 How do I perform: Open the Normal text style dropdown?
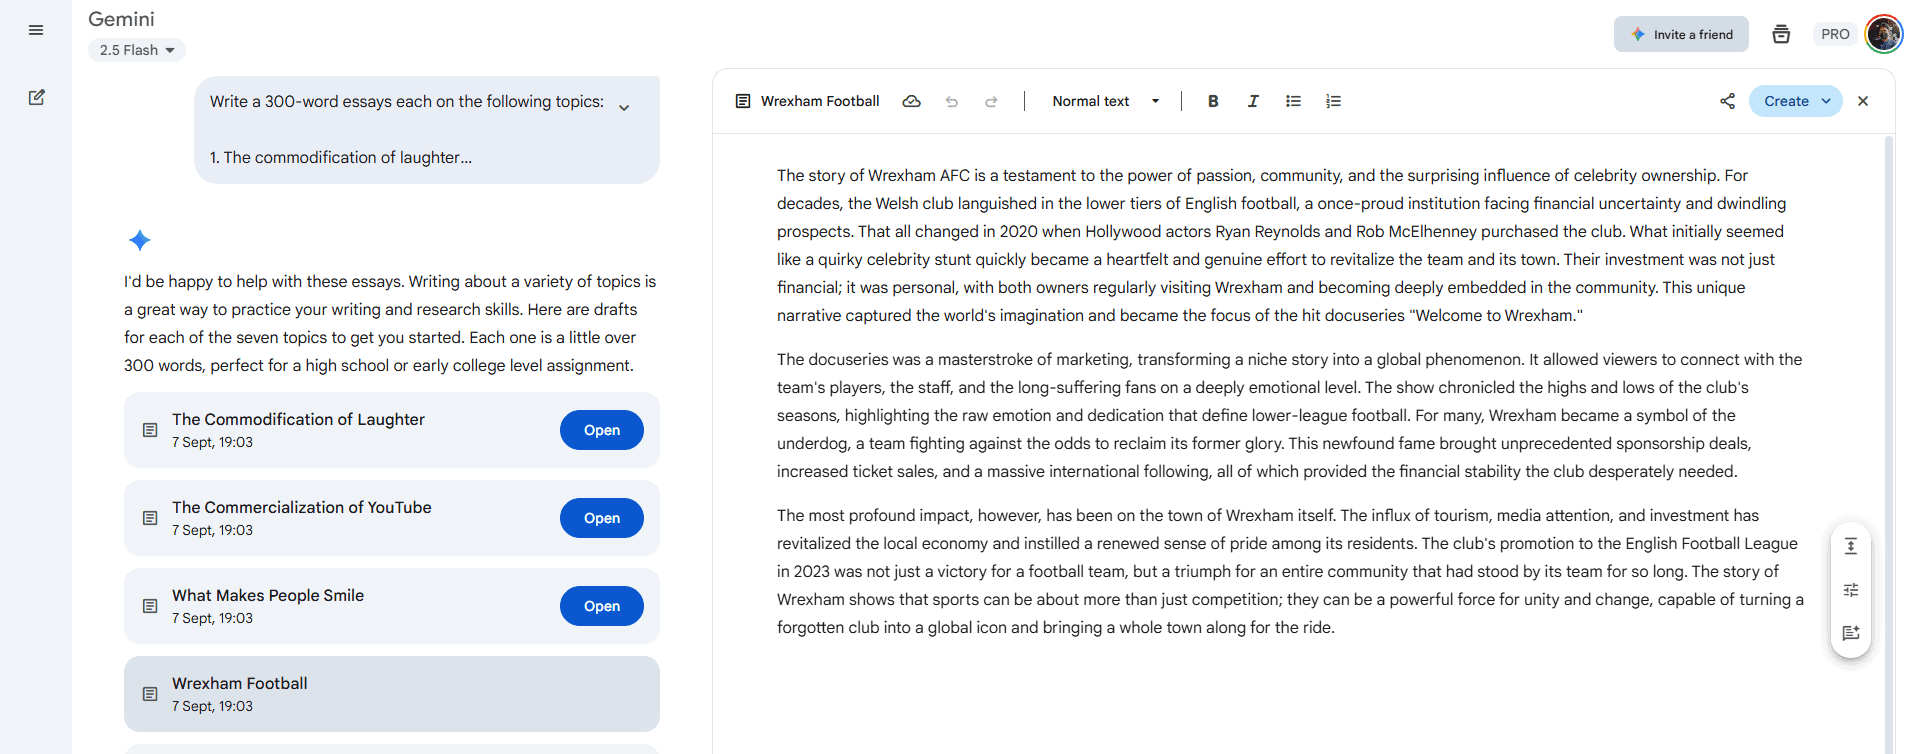pyautogui.click(x=1105, y=101)
